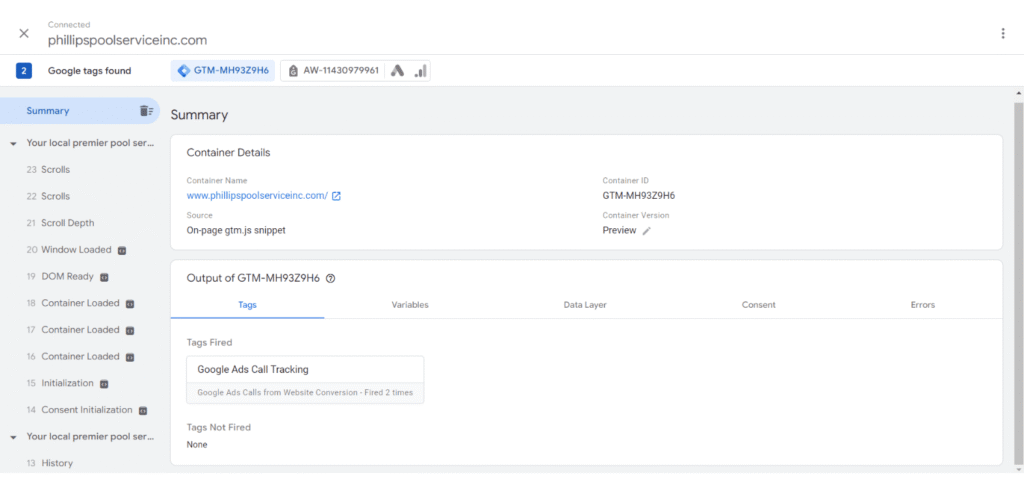Click API icon beside Consent Initialization
The image size is (1024, 487).
143,411
